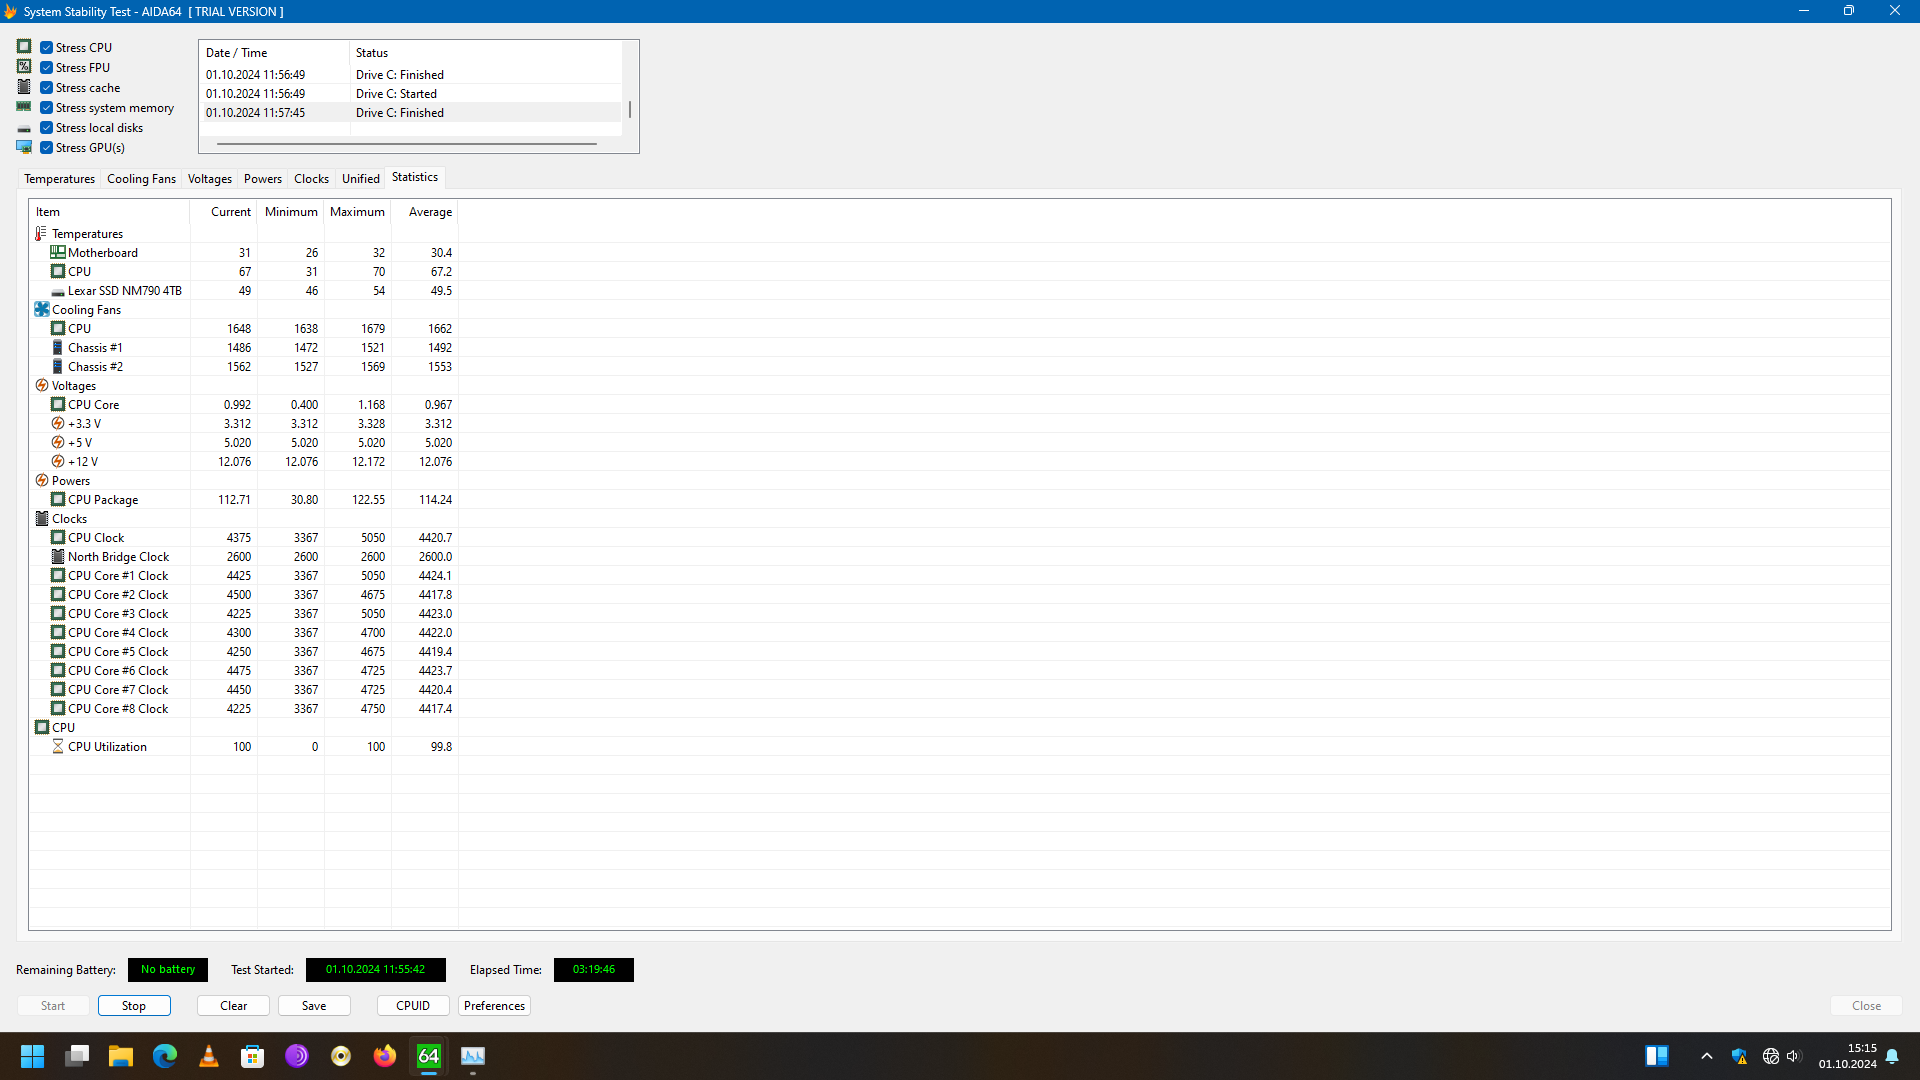Open Firefox from the taskbar
Image resolution: width=1920 pixels, height=1080 pixels.
[x=385, y=1056]
